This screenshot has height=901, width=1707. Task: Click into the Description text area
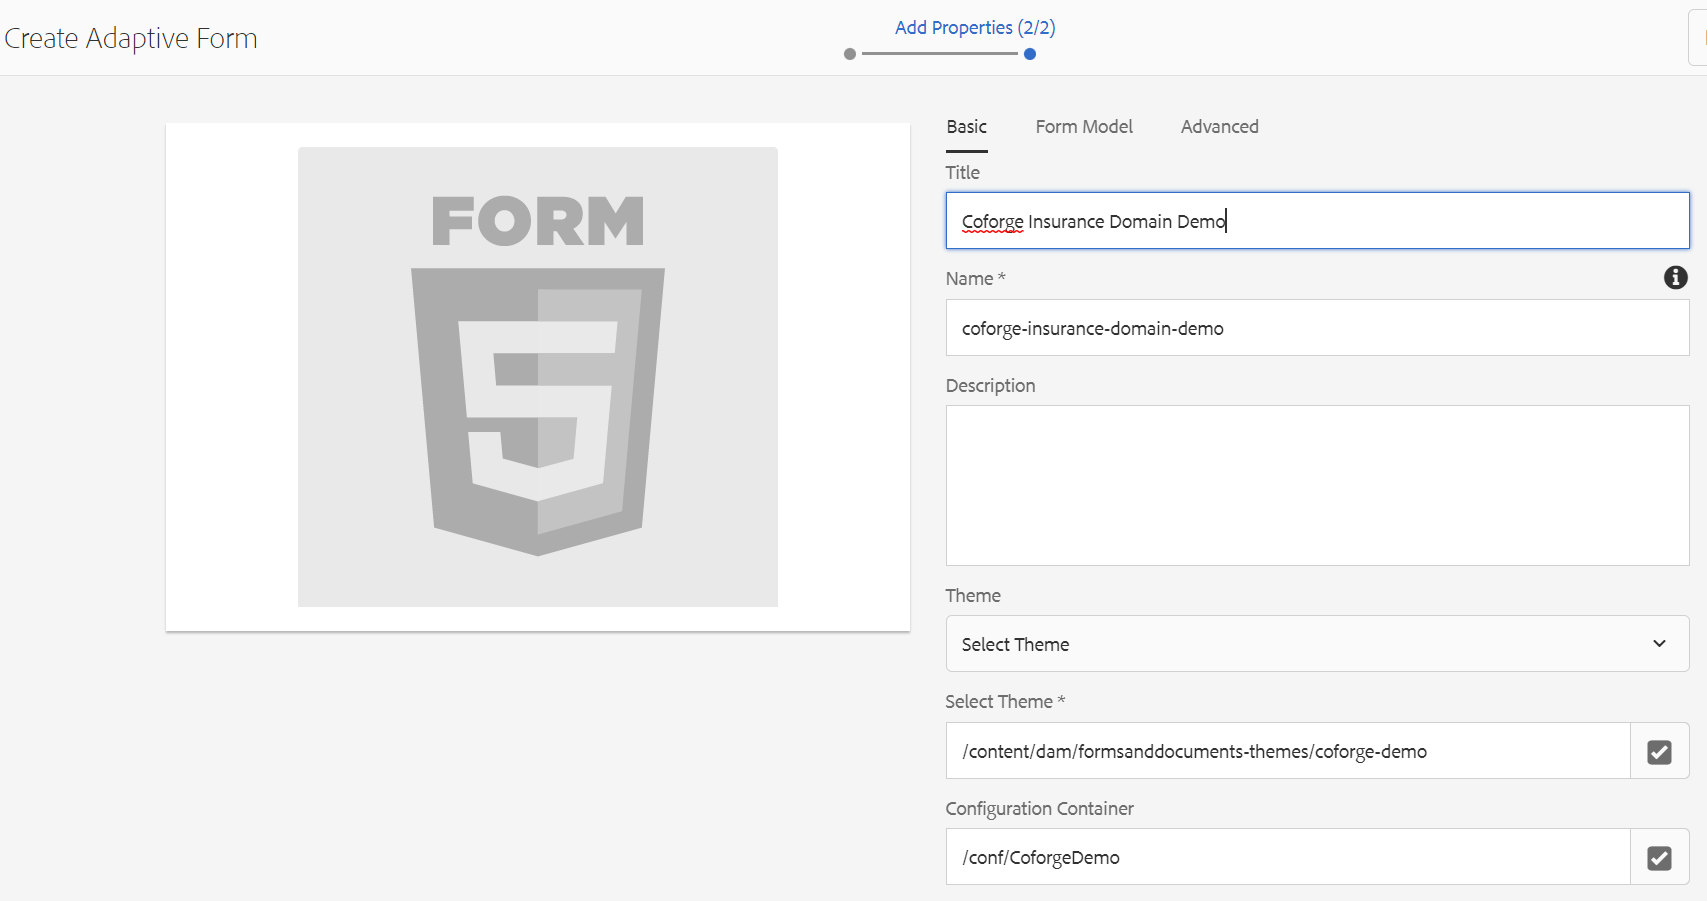point(1317,485)
